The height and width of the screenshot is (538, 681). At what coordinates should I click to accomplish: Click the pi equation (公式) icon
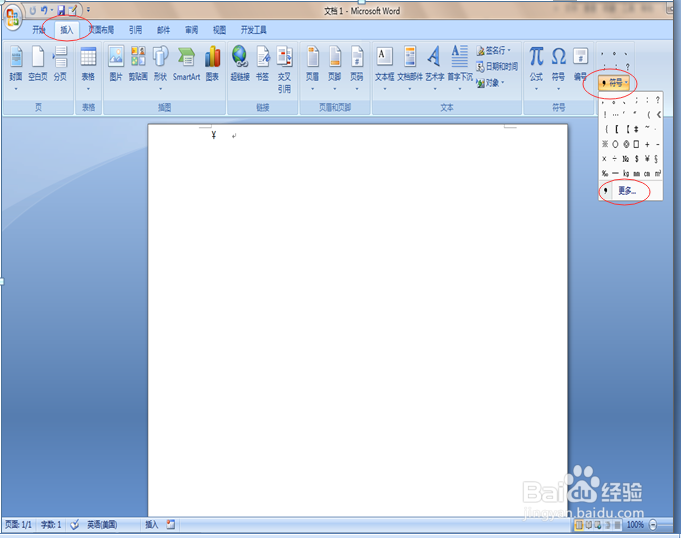click(x=536, y=56)
